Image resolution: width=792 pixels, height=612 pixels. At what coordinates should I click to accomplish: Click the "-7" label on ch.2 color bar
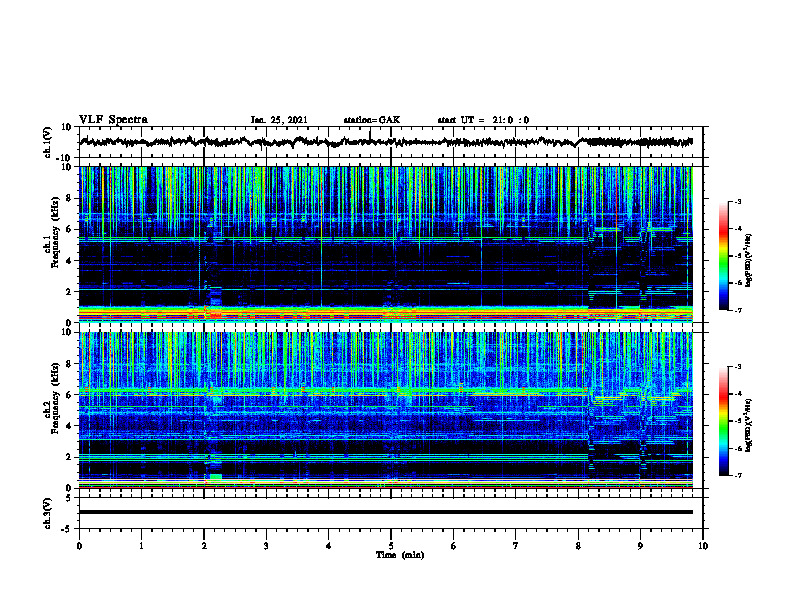pos(738,475)
